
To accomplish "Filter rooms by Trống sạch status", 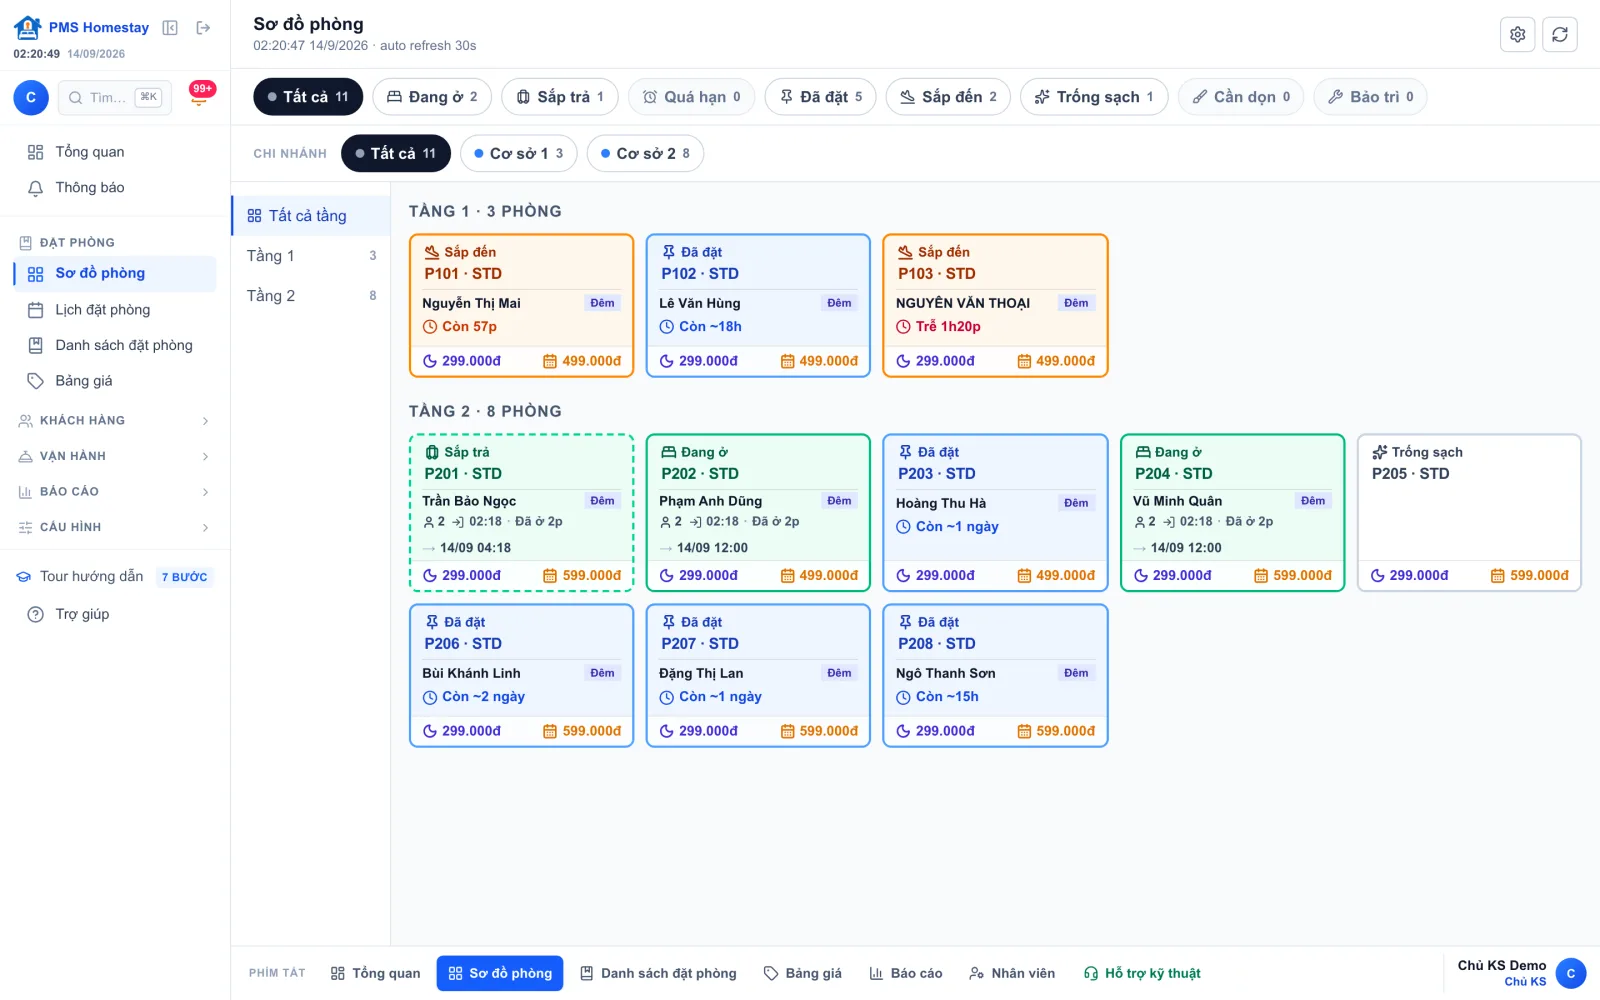I will point(1094,97).
